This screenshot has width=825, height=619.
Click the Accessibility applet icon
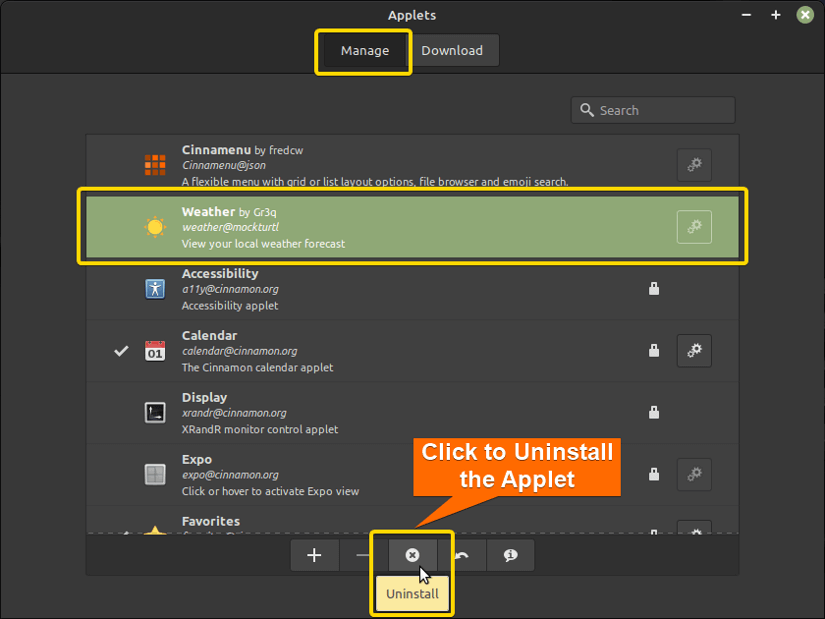click(155, 288)
